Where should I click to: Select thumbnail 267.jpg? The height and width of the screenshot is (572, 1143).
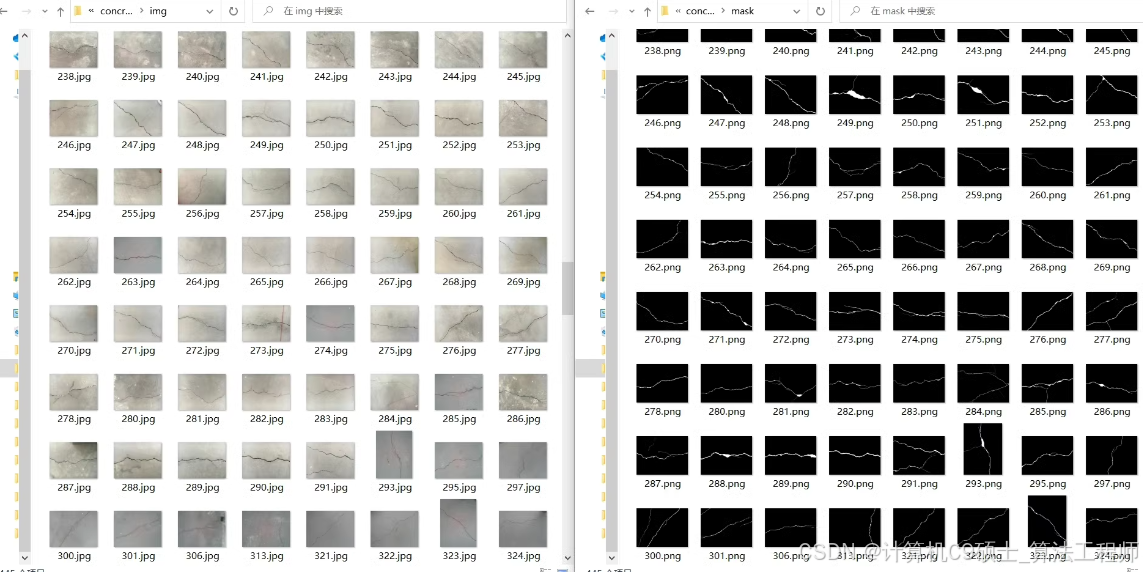point(394,255)
